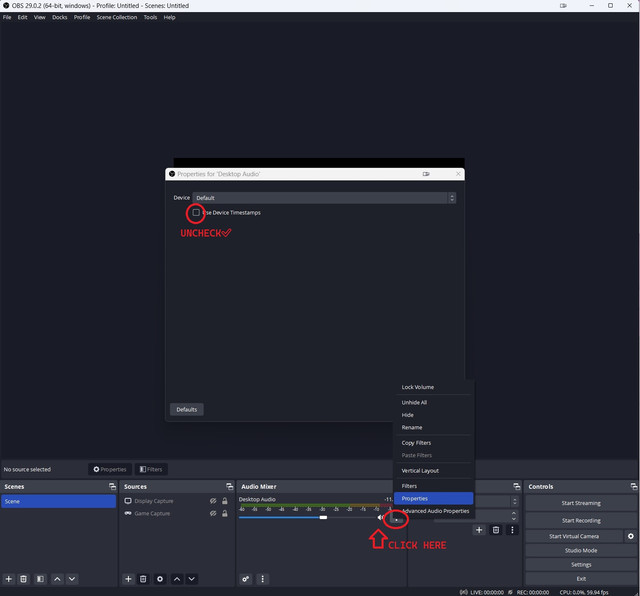Move scene up with the up arrow
This screenshot has width=640, height=596.
[57, 578]
